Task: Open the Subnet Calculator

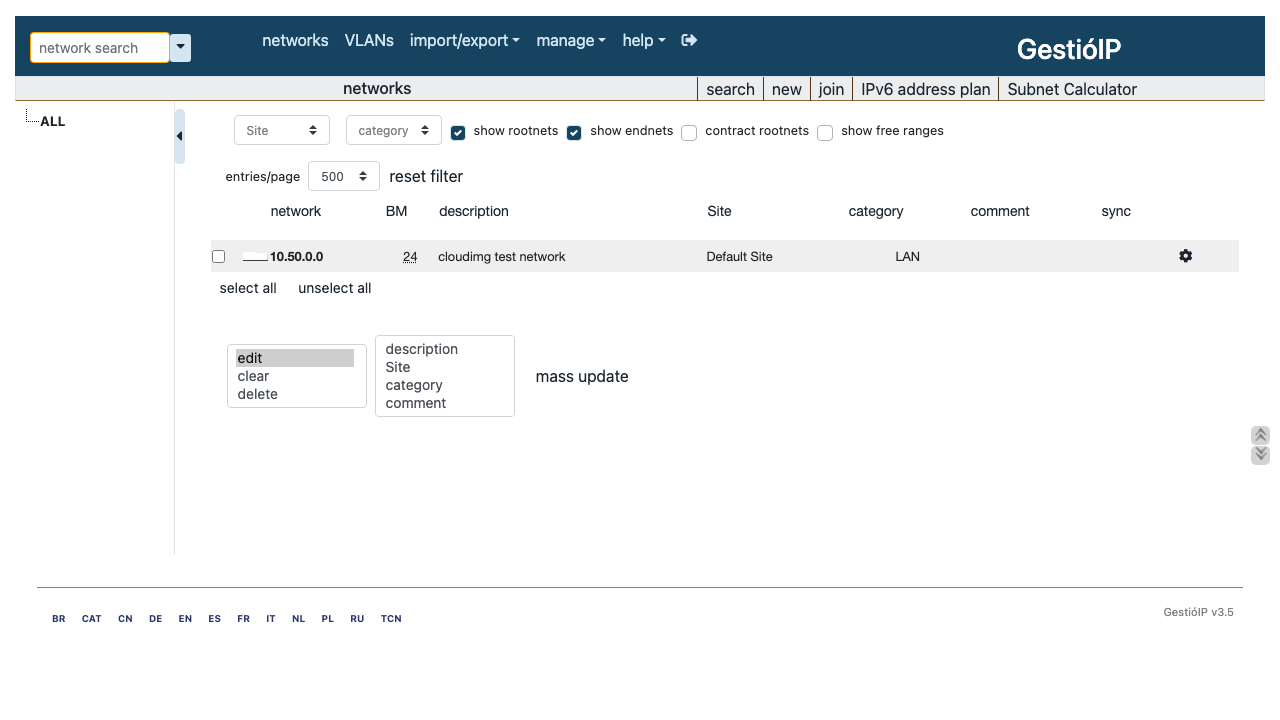Action: [1072, 89]
